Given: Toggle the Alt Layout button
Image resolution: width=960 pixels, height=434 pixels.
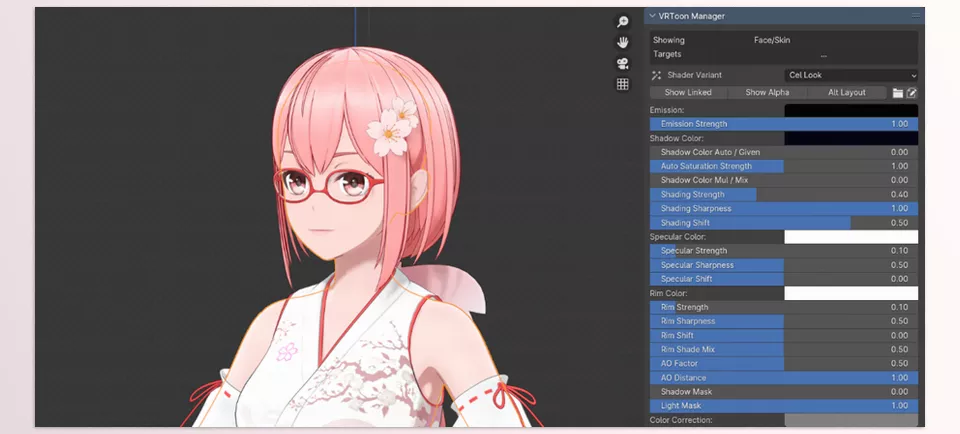Looking at the screenshot, I should click(x=847, y=92).
